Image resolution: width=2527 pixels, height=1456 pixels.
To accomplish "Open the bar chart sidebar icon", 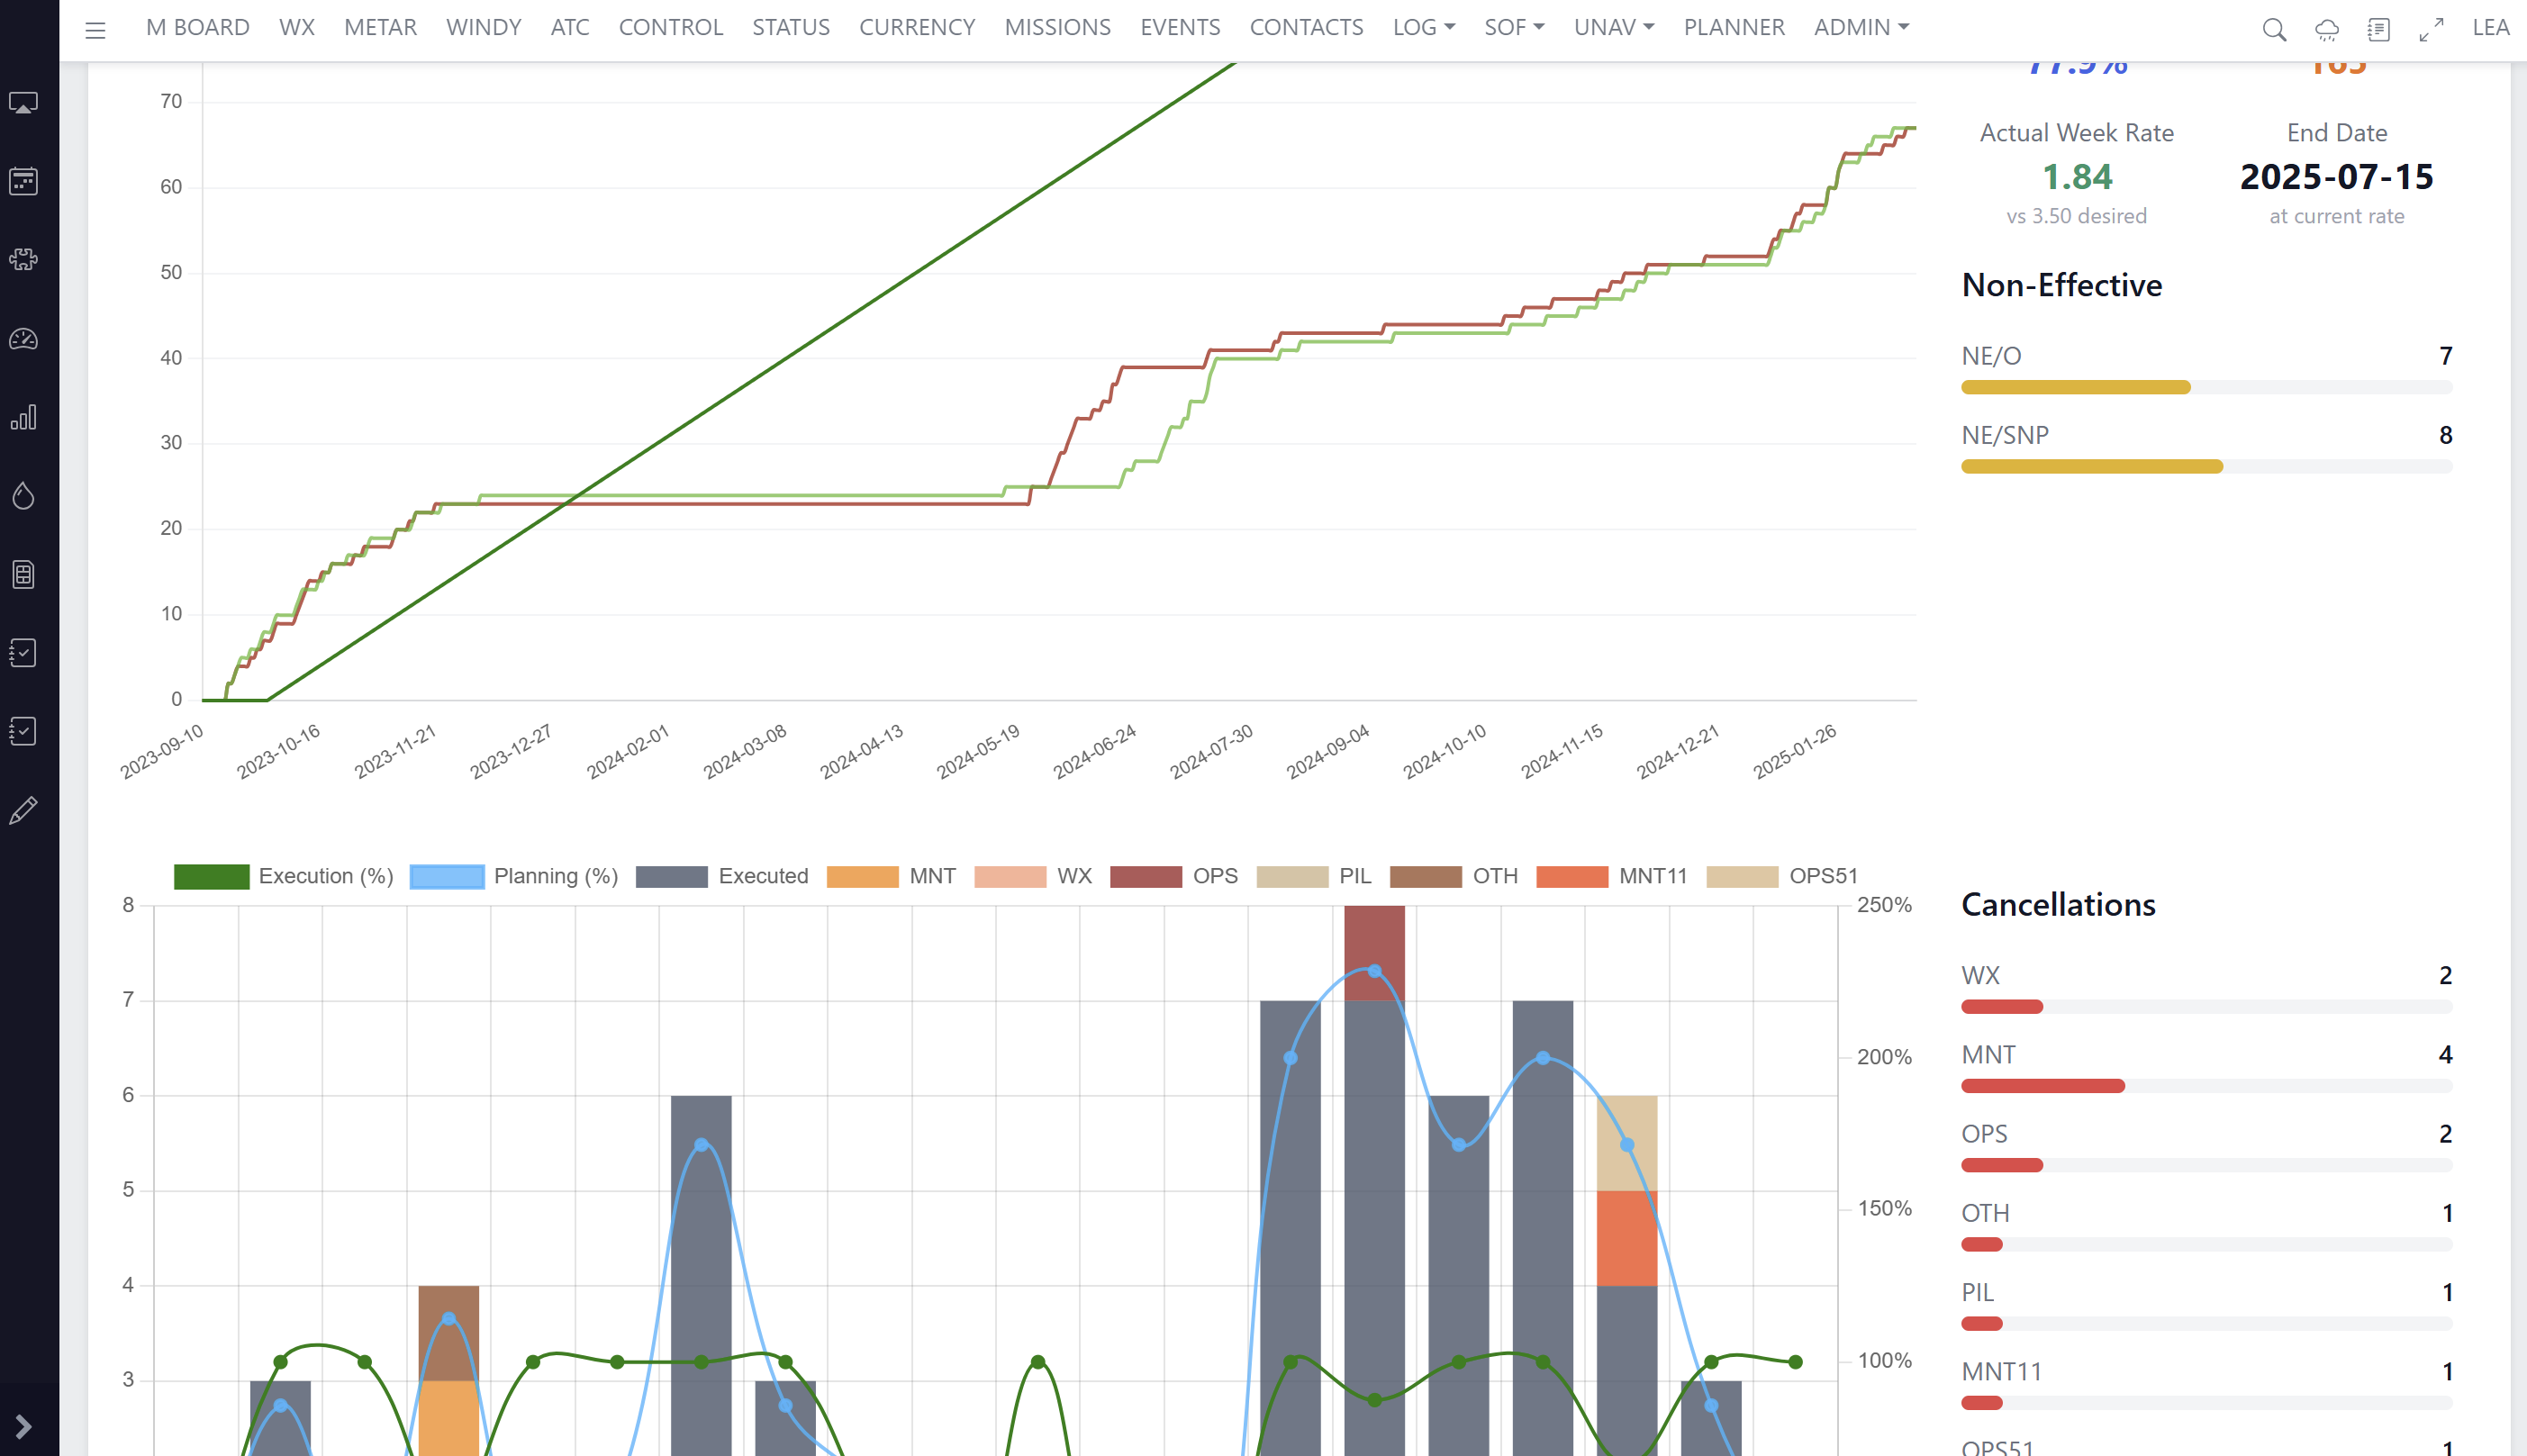I will (x=24, y=417).
